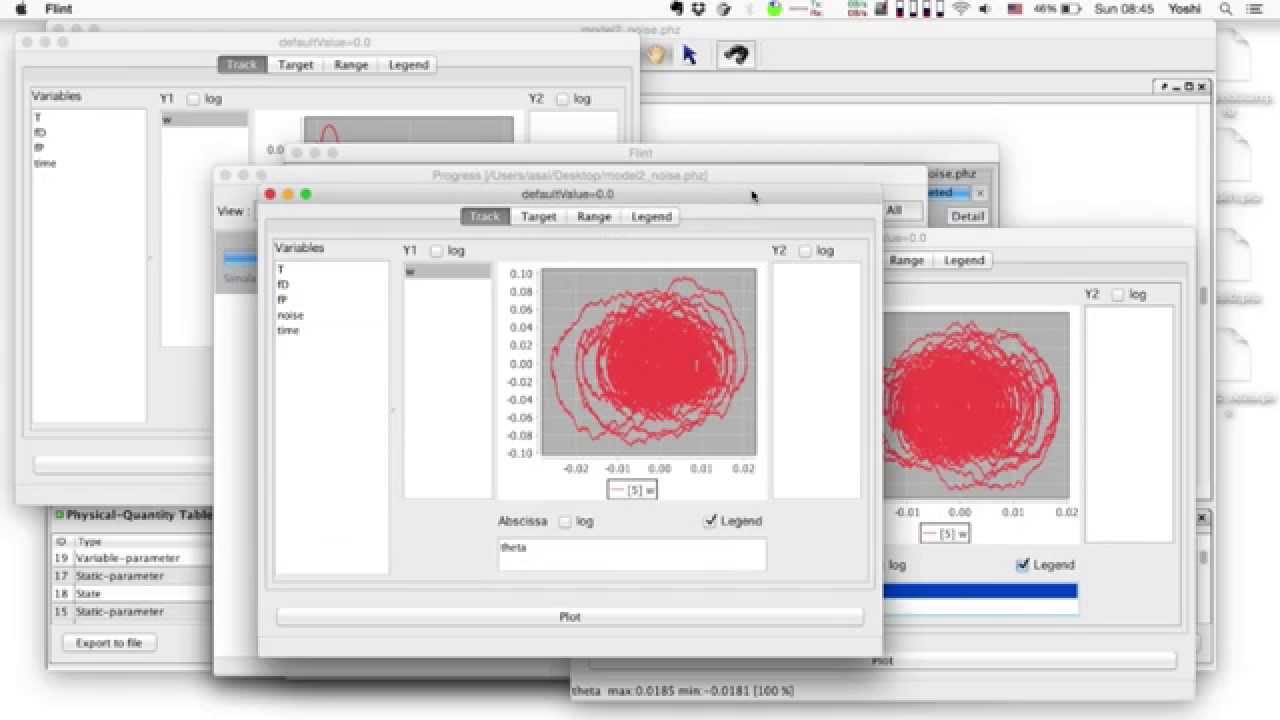Maximize the internal frame in main window
The image size is (1280, 720).
1189,87
